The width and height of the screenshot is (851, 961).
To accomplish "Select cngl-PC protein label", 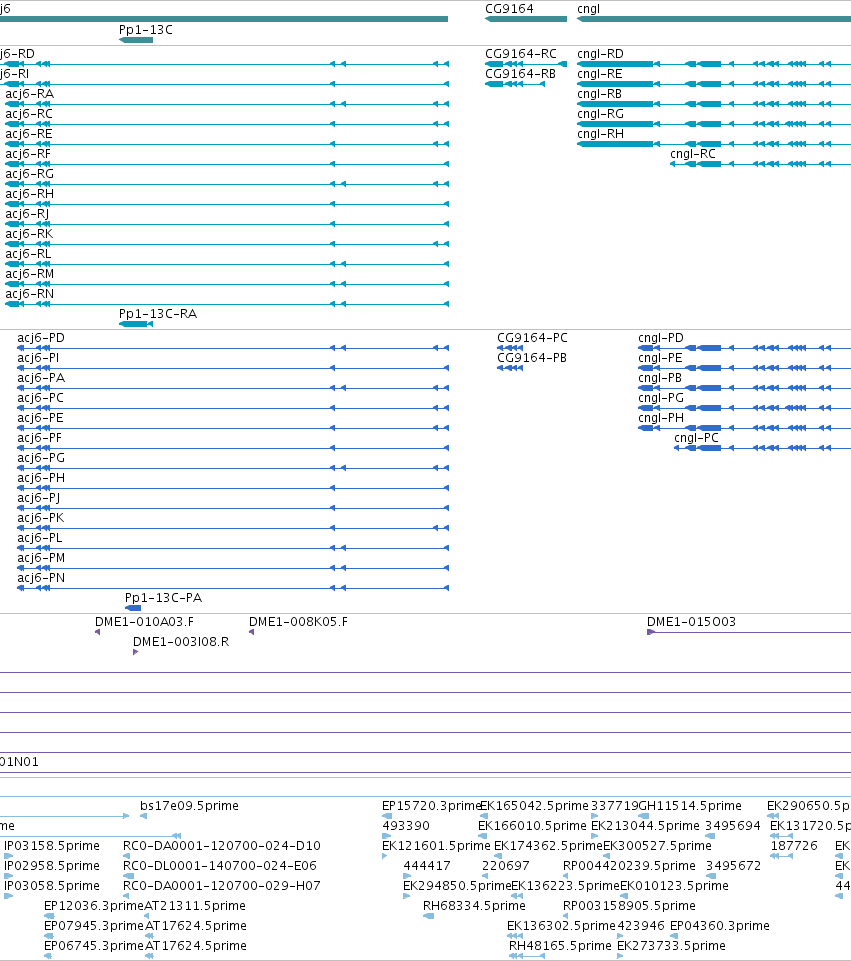I will (697, 438).
